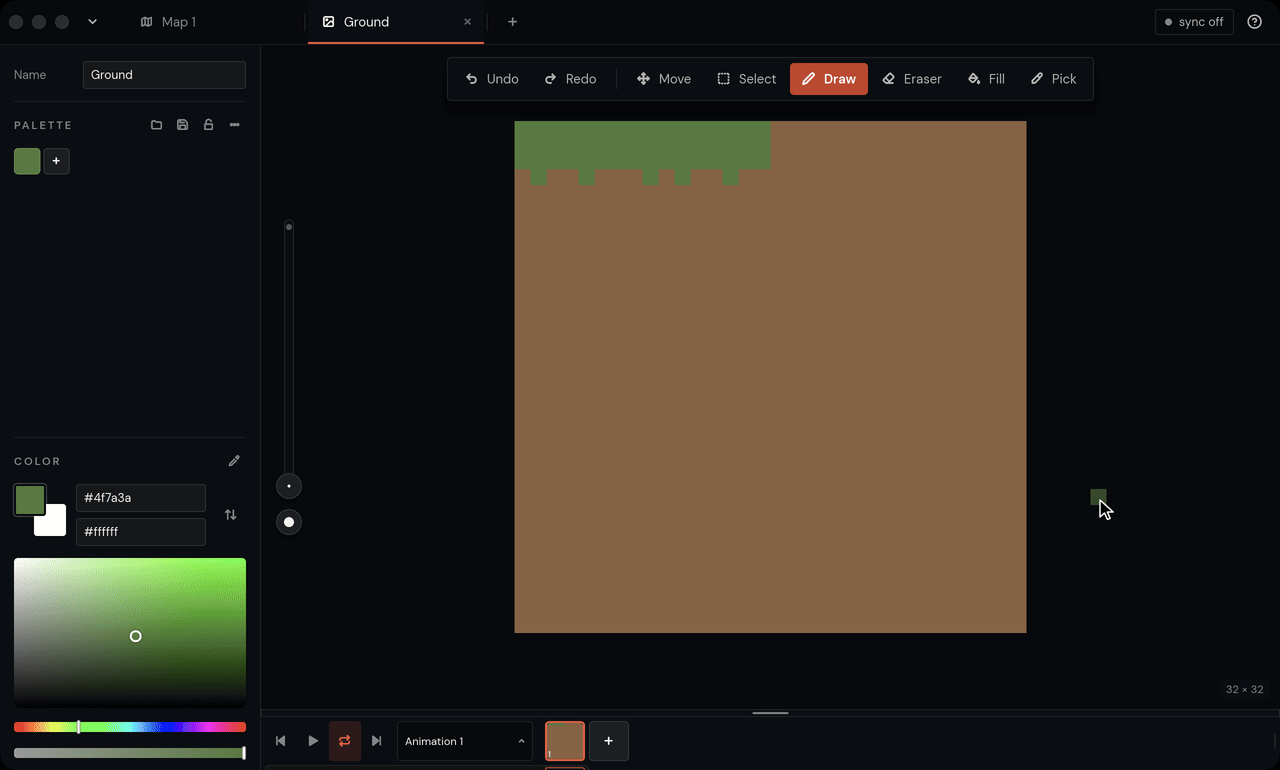Click the opacity slider below hue
The width and height of the screenshot is (1280, 770).
point(130,753)
